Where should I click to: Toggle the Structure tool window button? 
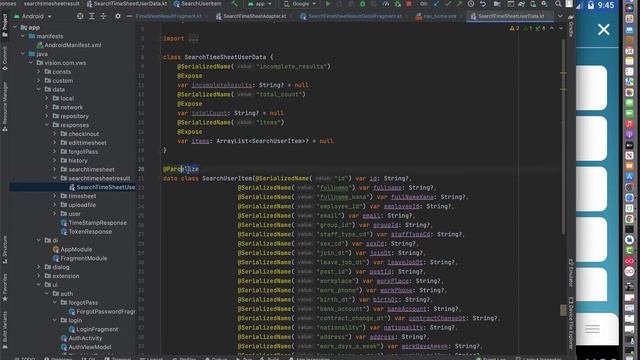pyautogui.click(x=4, y=249)
